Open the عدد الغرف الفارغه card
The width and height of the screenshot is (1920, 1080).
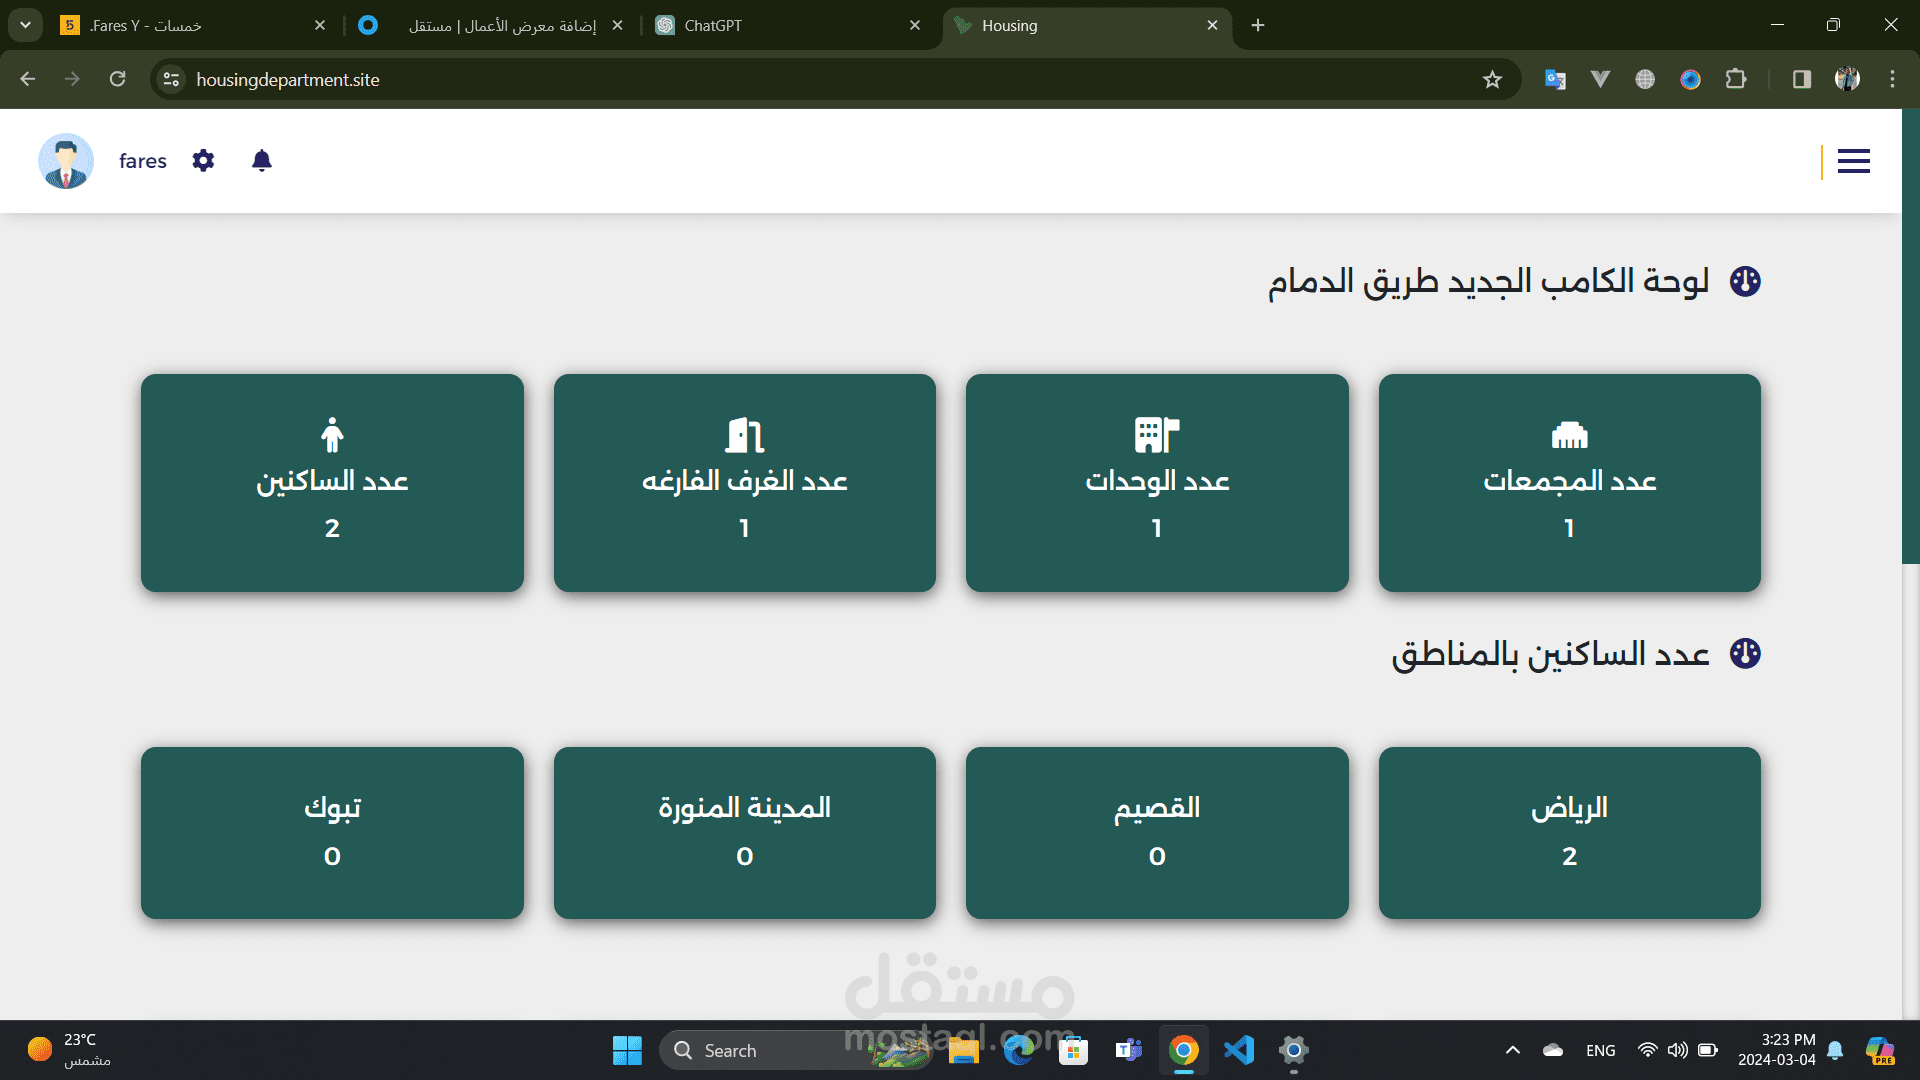[745, 483]
